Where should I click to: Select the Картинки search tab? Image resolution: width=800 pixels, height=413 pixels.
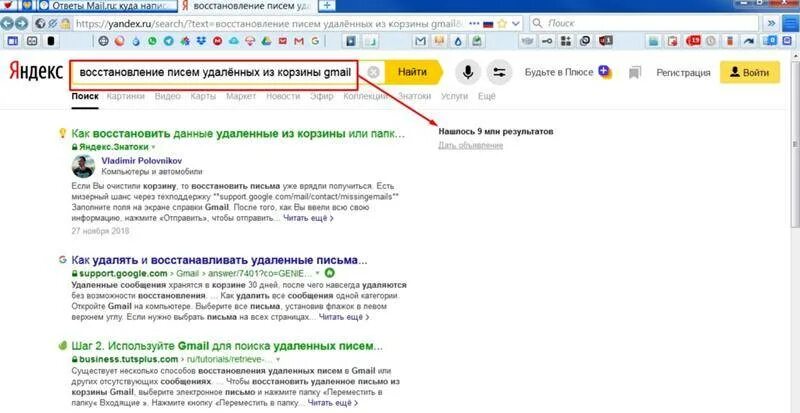click(x=126, y=96)
